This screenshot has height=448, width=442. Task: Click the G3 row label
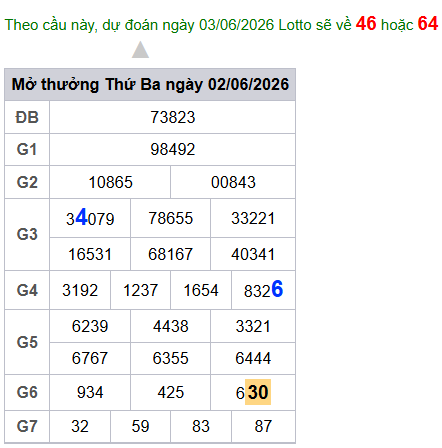coord(27,234)
